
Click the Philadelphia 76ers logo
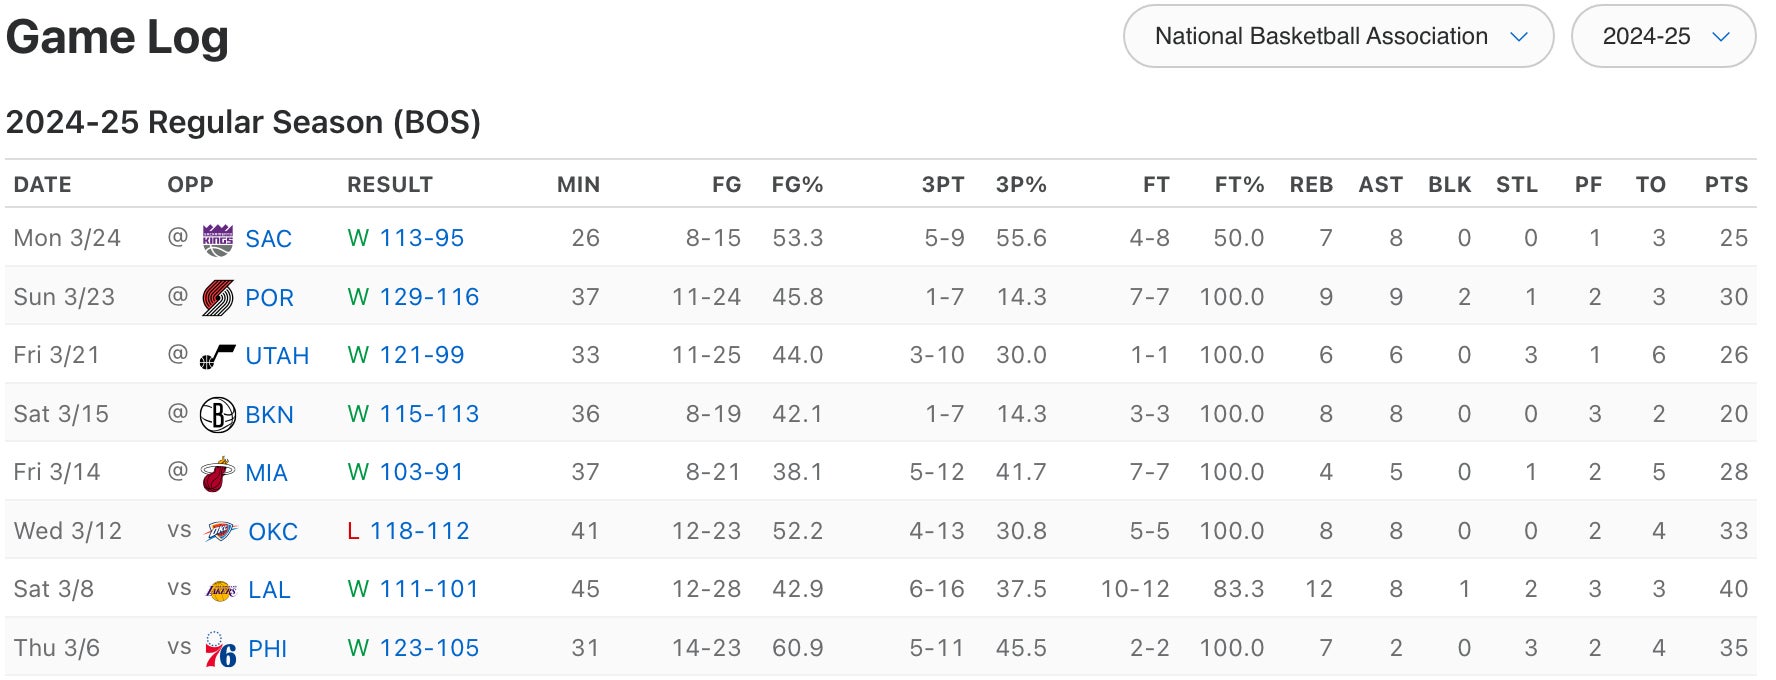220,649
